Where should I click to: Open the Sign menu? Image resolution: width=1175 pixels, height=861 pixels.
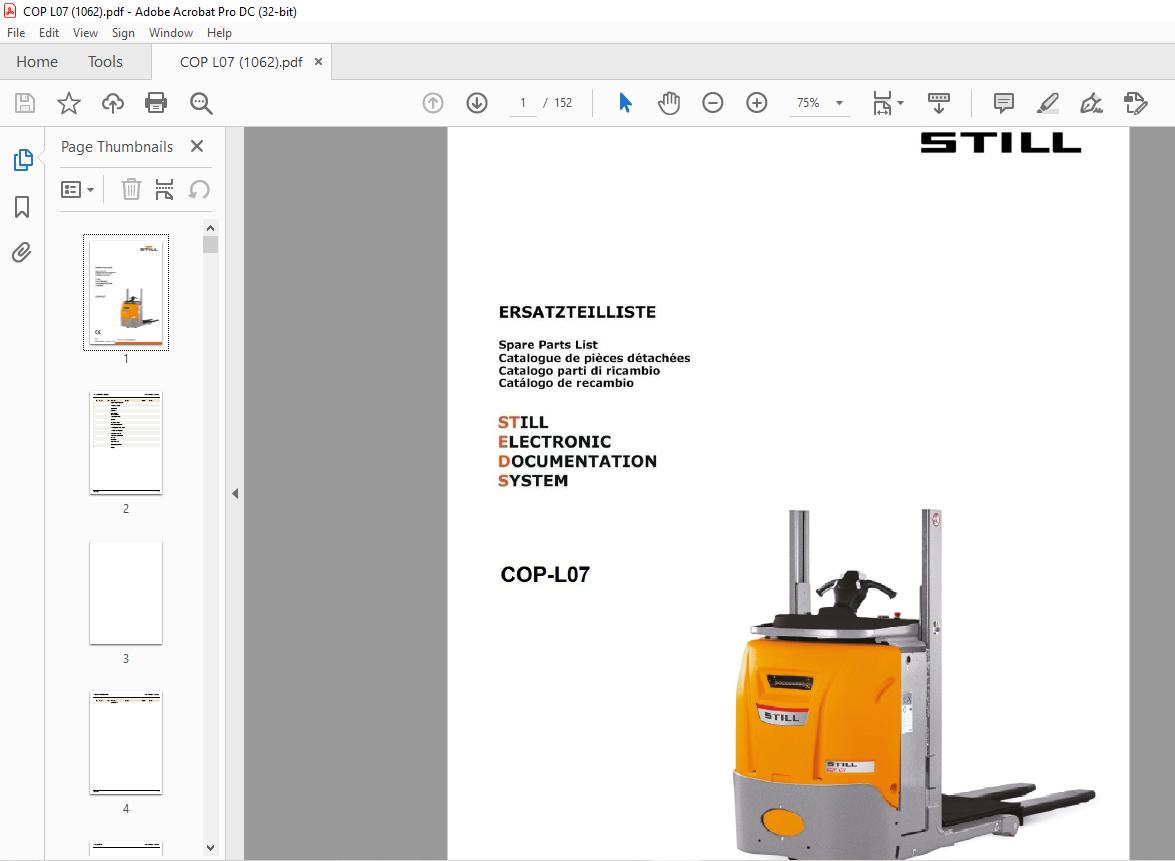tap(123, 33)
